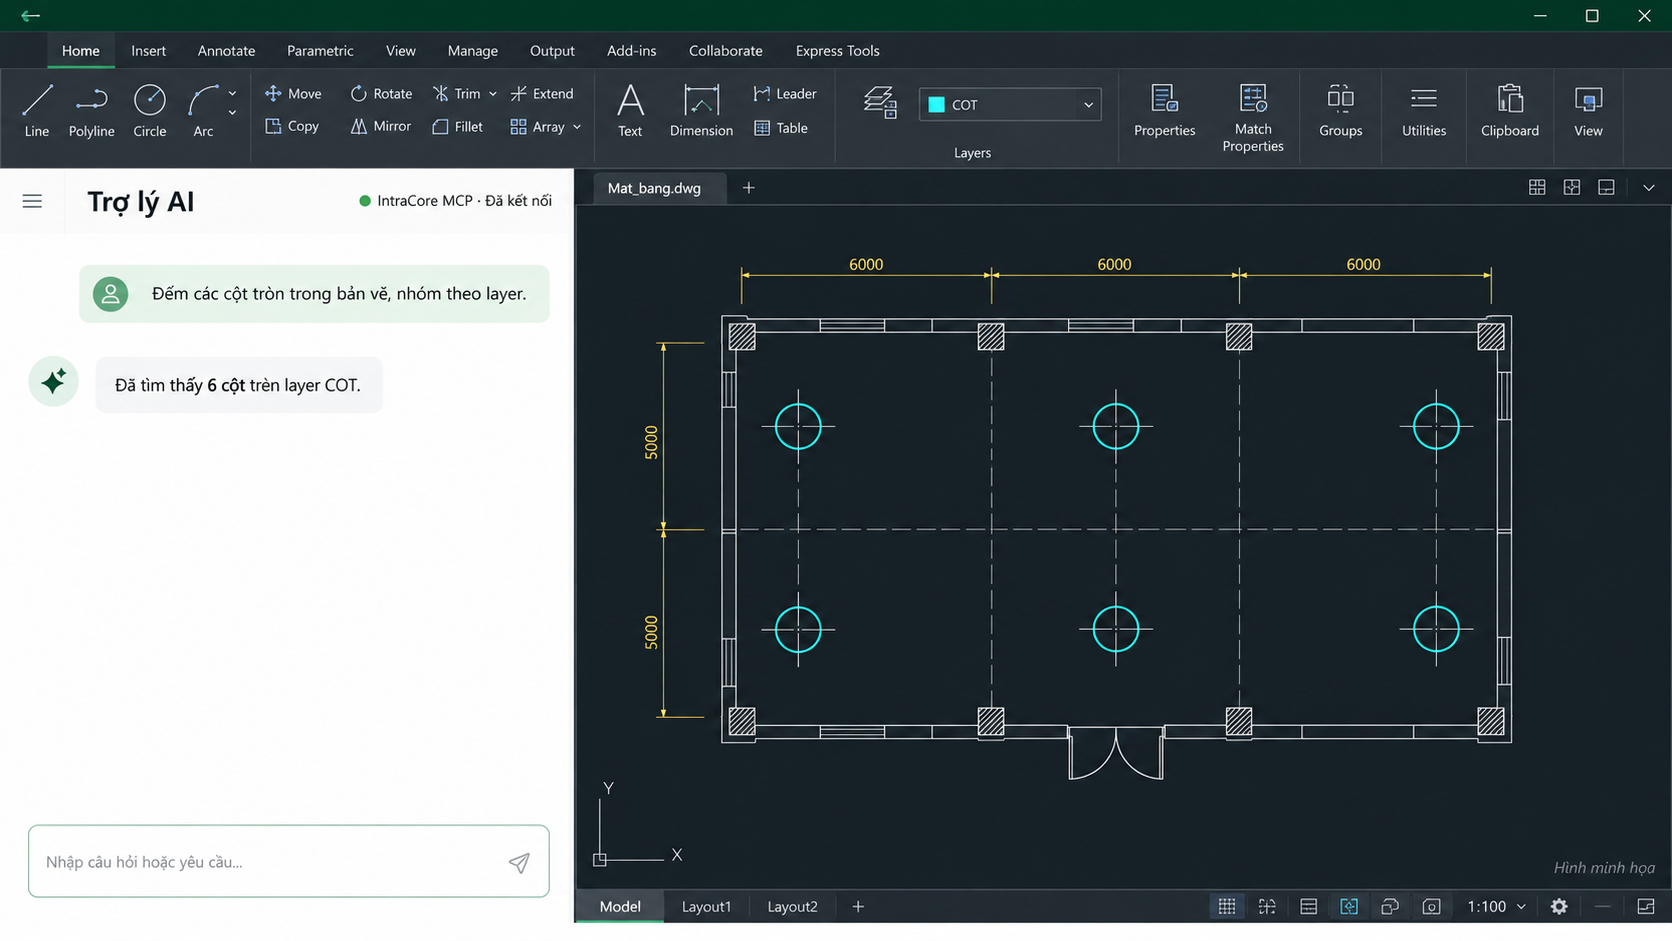Viewport: 1672px width, 941px height.
Task: Open the Dimension tool
Action: point(701,111)
